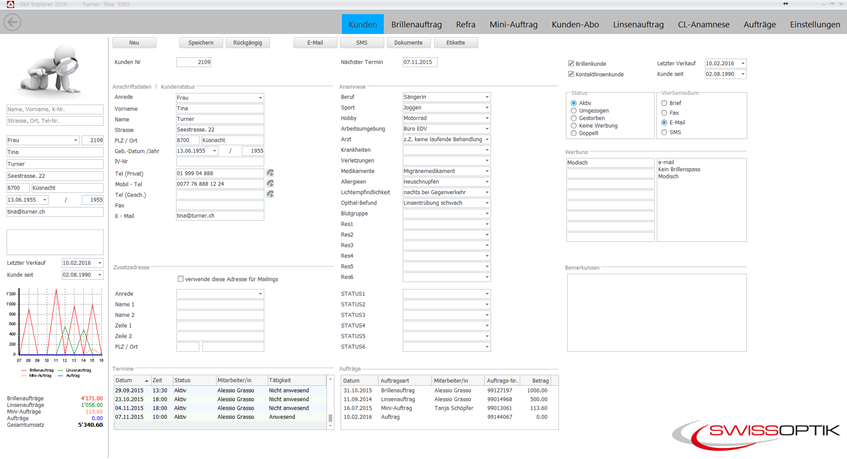Screen dimensions: 847x459
Task: Enable 'verwende diese Adresse für Mailings'
Action: [x=180, y=279]
